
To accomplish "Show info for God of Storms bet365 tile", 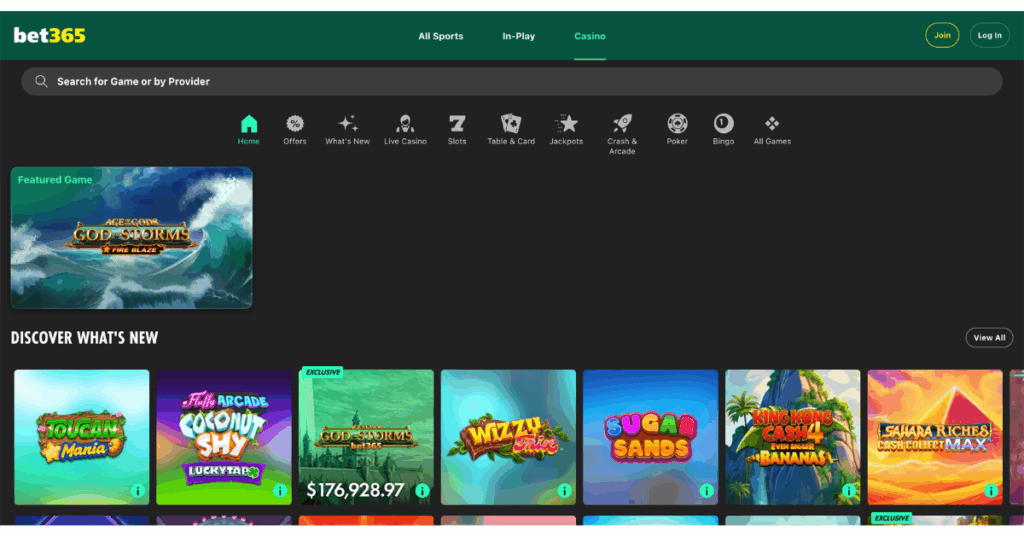I will 422,491.
